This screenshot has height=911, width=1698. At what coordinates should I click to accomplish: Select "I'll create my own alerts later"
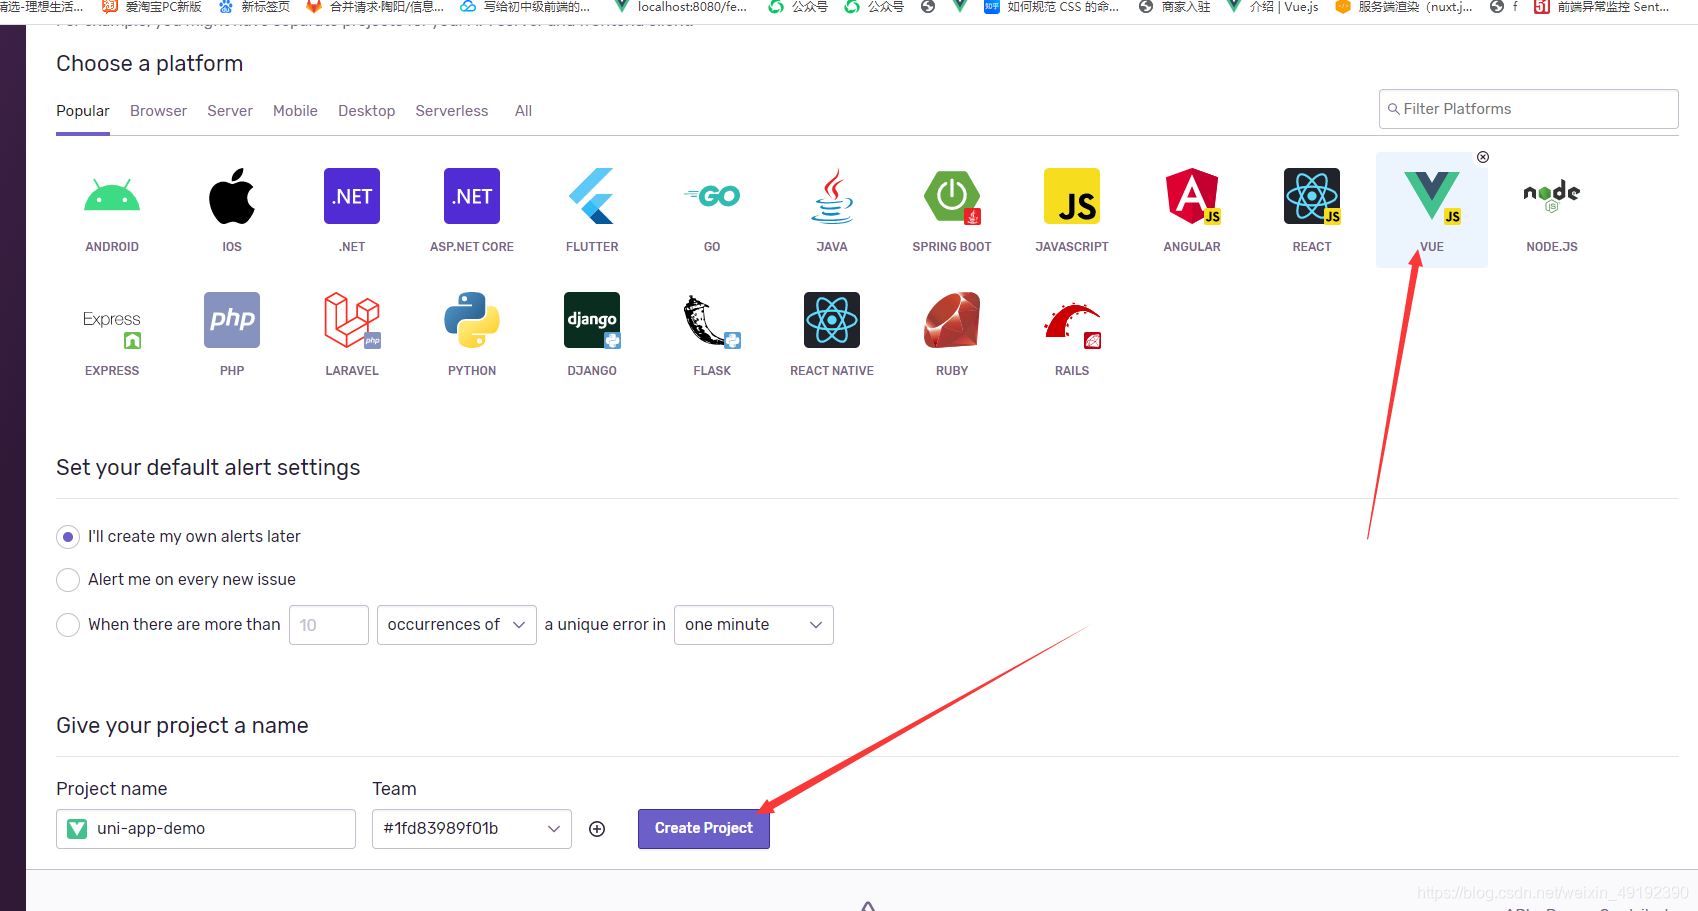tap(68, 537)
